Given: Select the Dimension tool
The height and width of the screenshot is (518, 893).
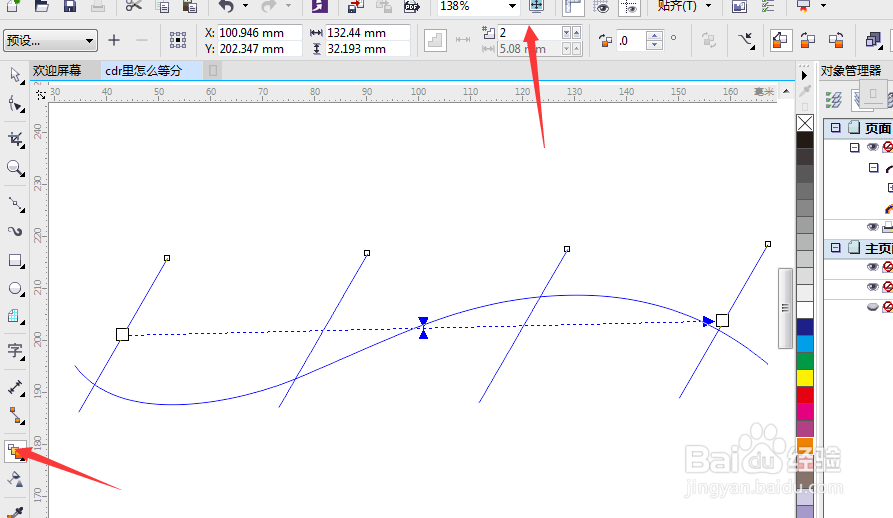Looking at the screenshot, I should (15, 388).
